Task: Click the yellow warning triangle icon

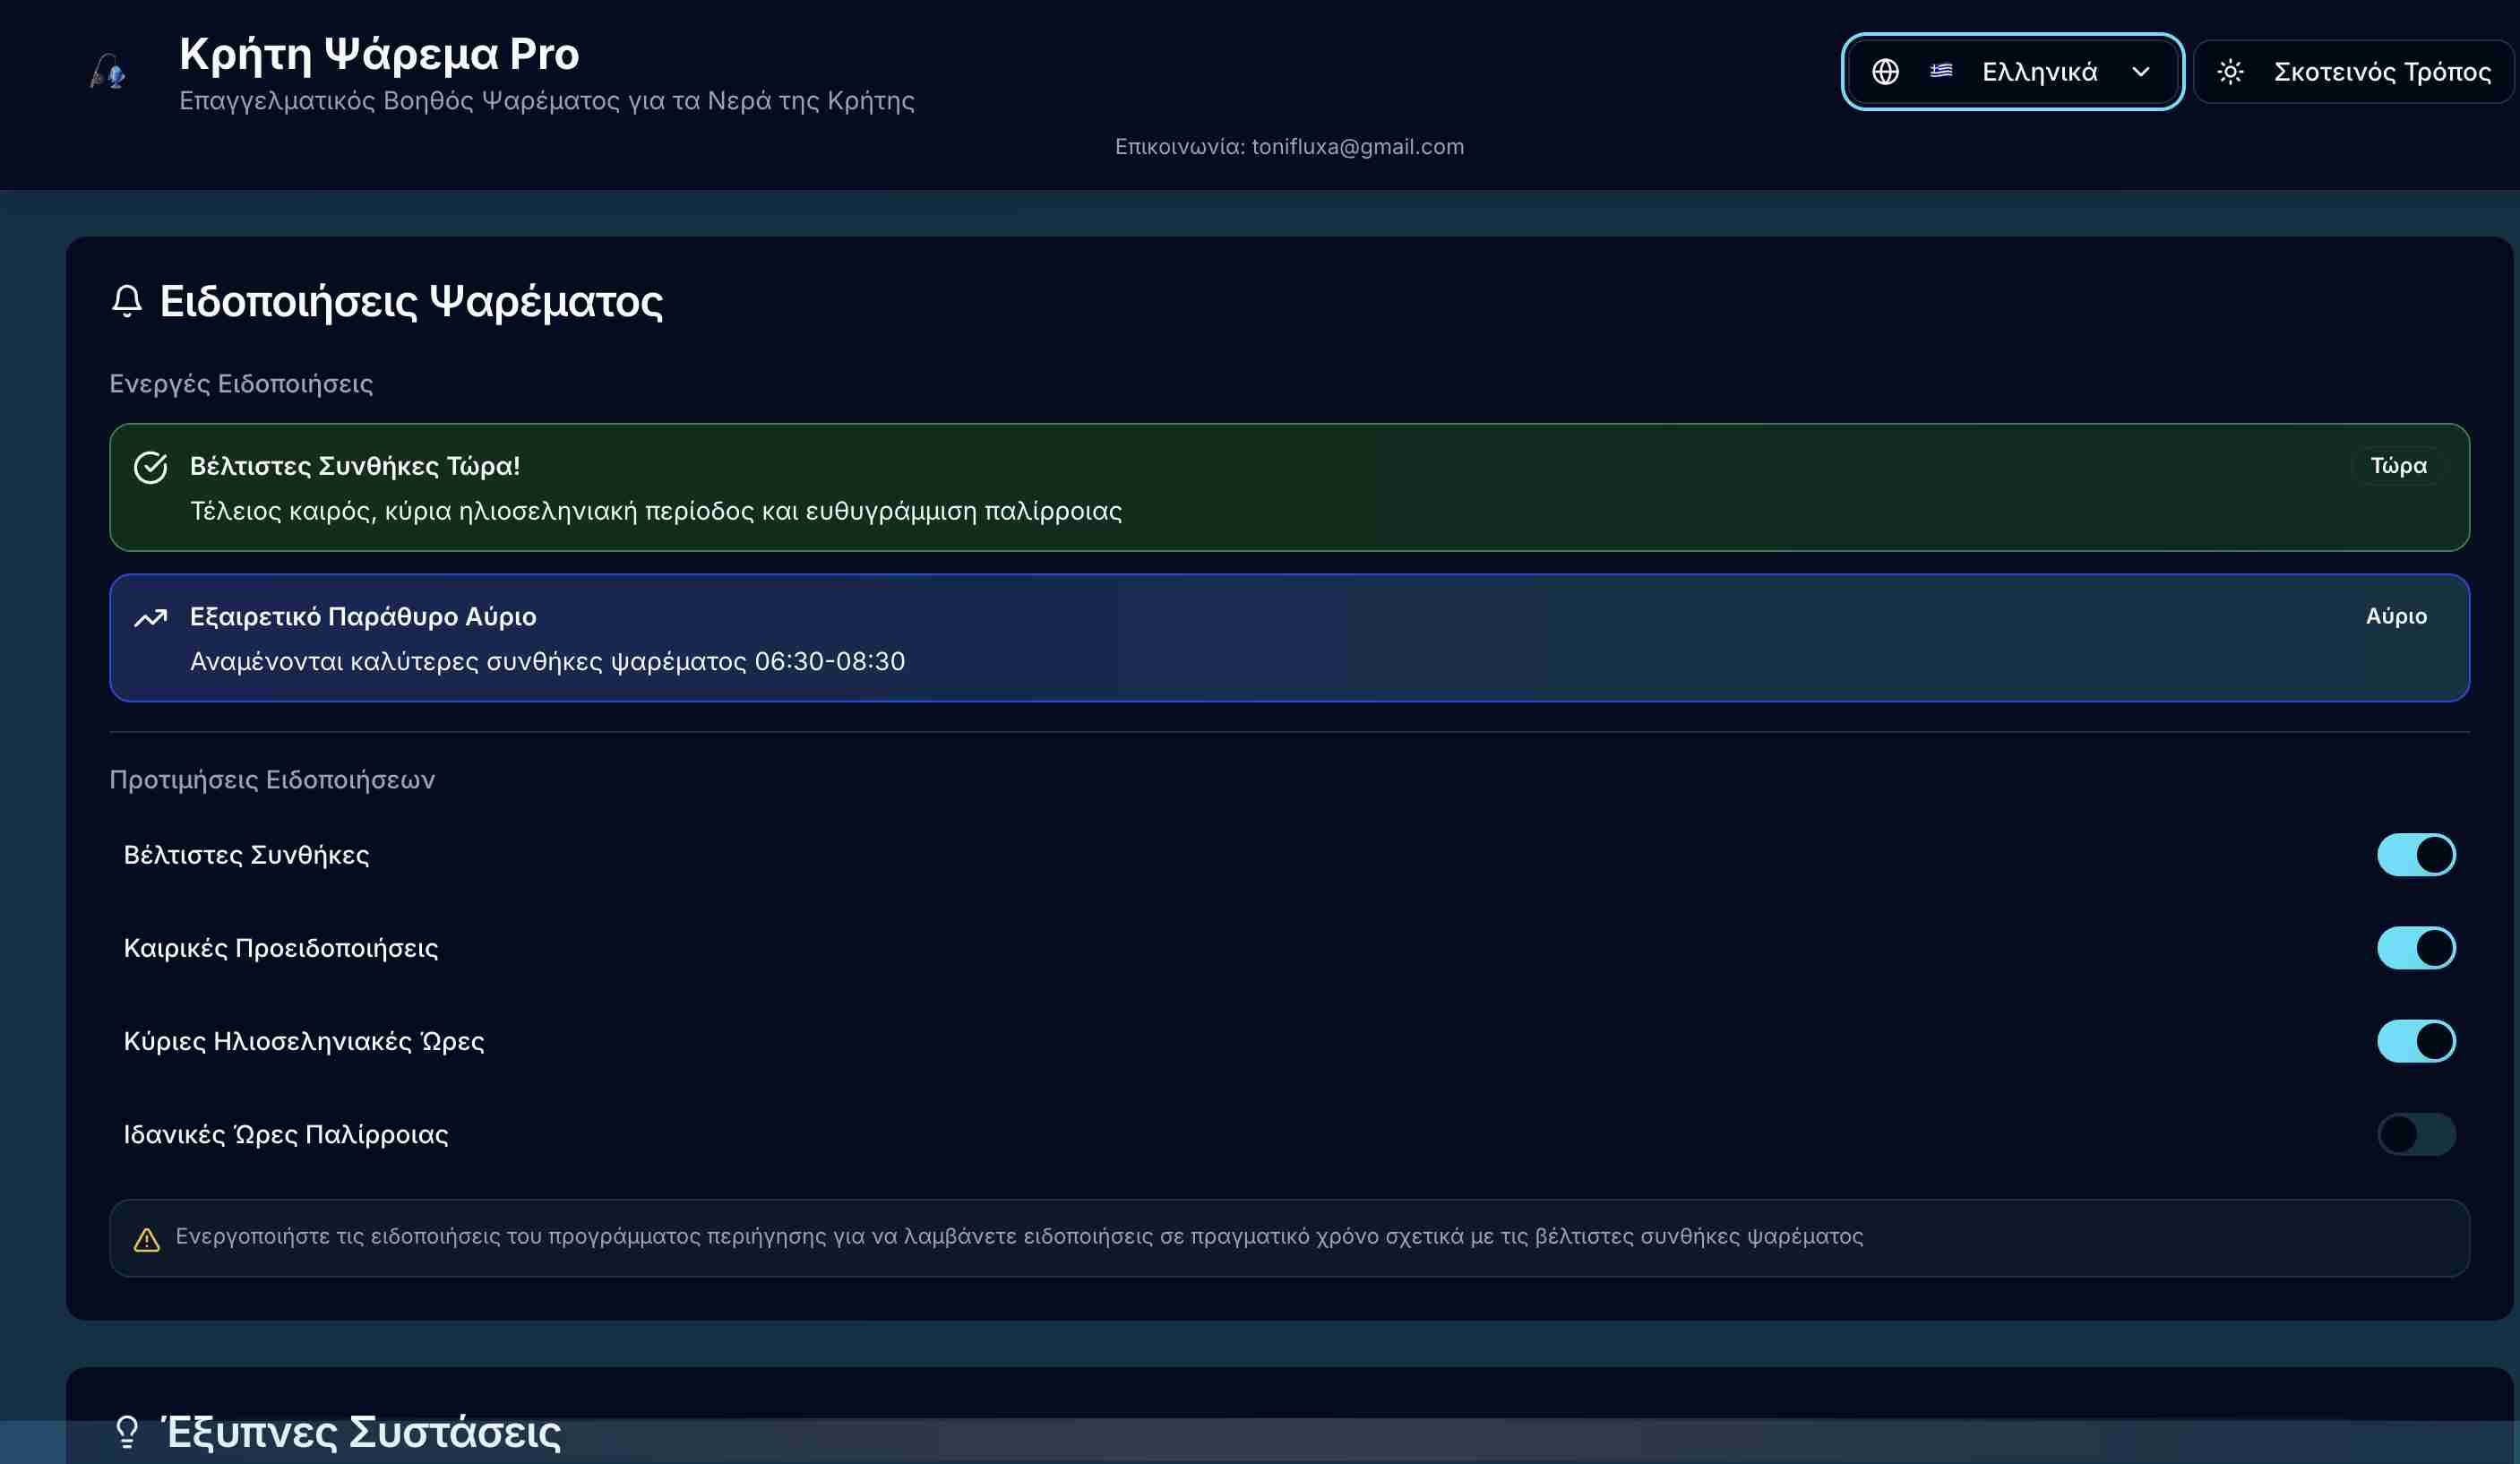Action: coord(147,1240)
